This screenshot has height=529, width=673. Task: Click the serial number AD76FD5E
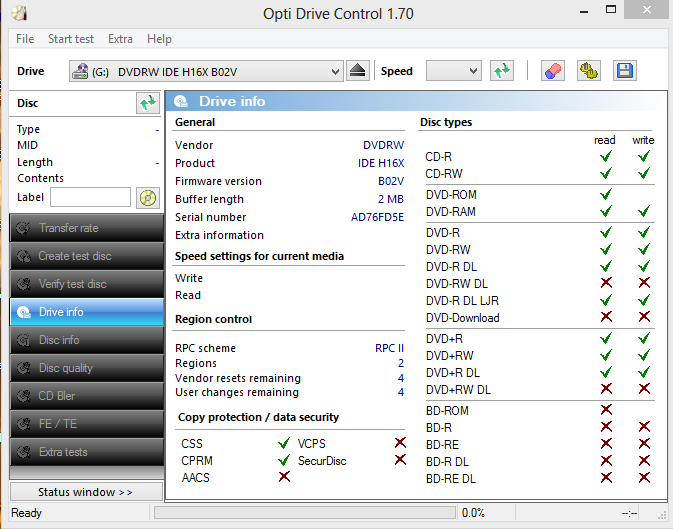coord(377,217)
